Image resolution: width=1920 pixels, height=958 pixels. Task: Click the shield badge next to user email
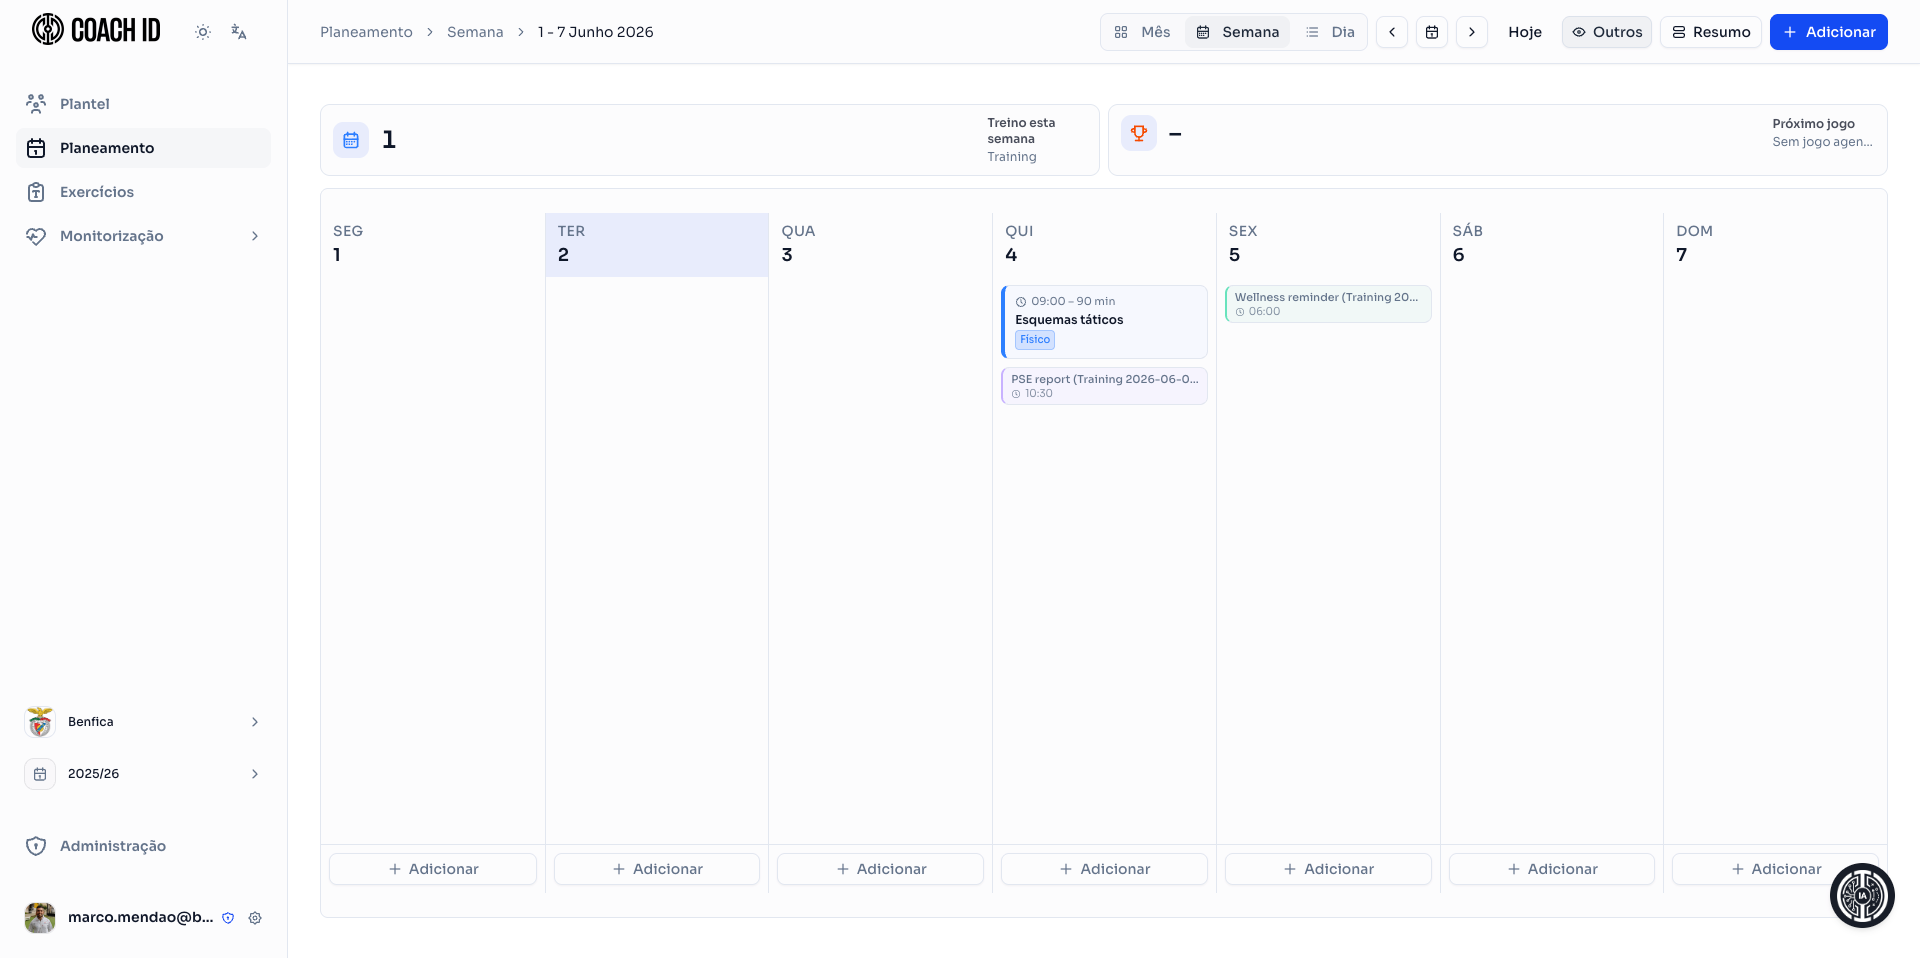click(x=228, y=918)
